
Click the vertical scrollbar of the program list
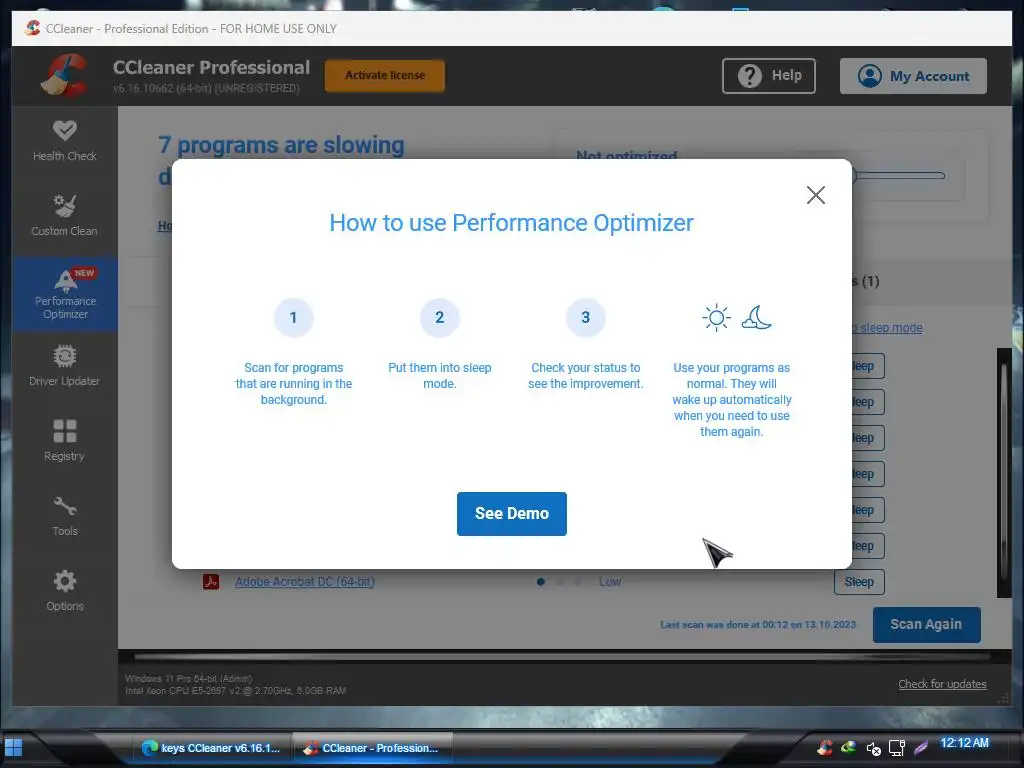click(1004, 472)
